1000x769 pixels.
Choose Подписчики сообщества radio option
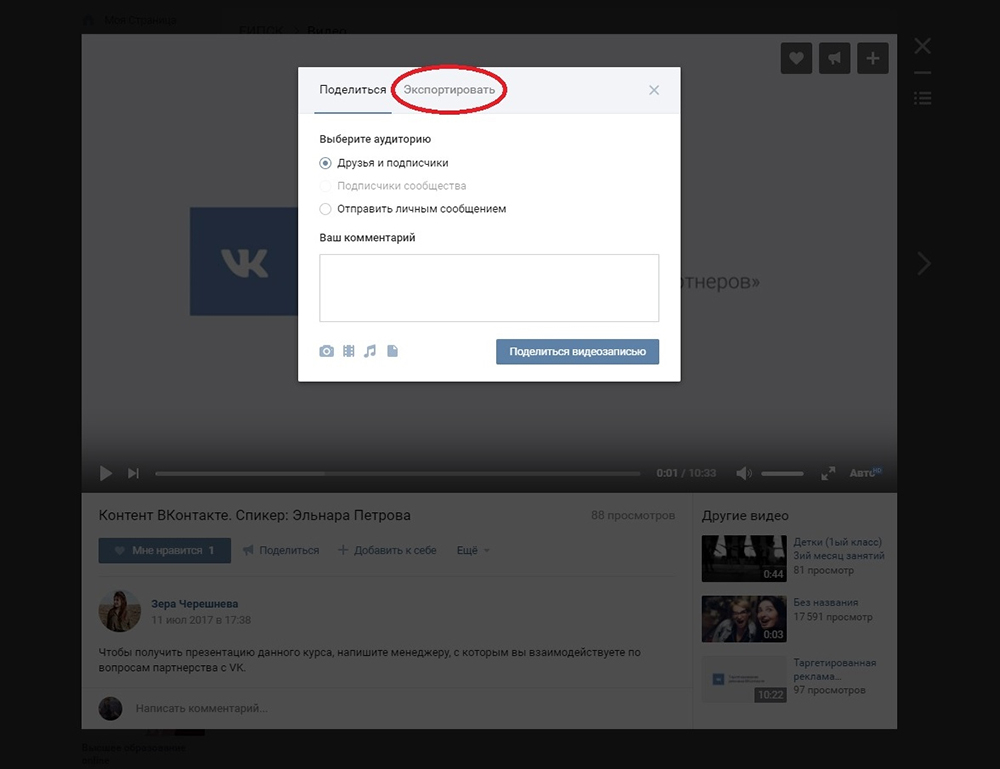pyautogui.click(x=393, y=186)
